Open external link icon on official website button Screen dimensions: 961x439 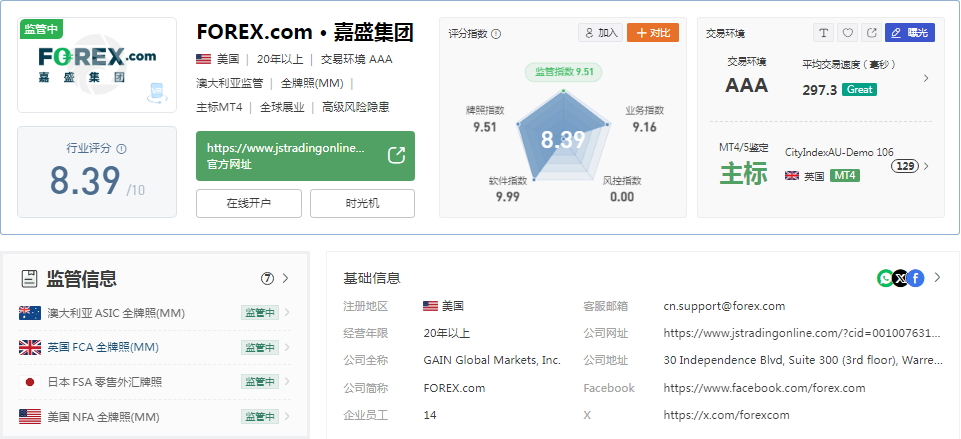click(x=397, y=155)
